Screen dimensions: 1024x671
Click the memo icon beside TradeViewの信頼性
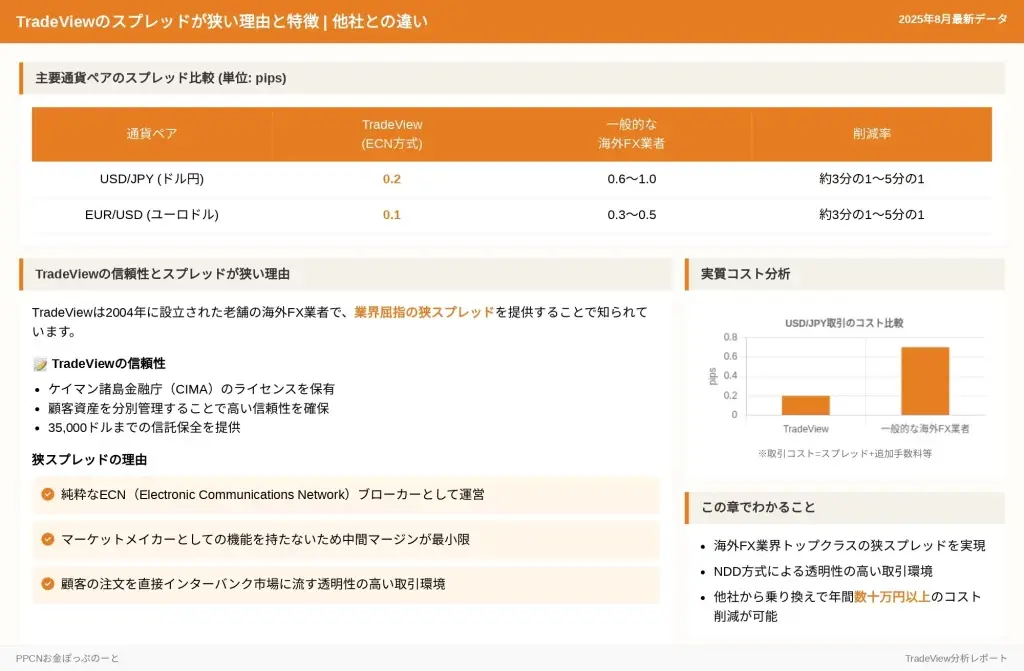click(40, 364)
